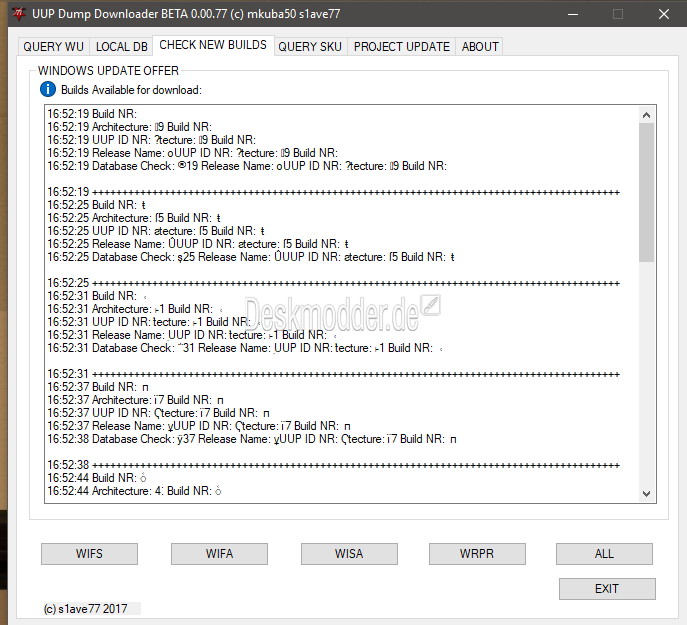
Task: Click the maximize window button
Action: point(618,14)
